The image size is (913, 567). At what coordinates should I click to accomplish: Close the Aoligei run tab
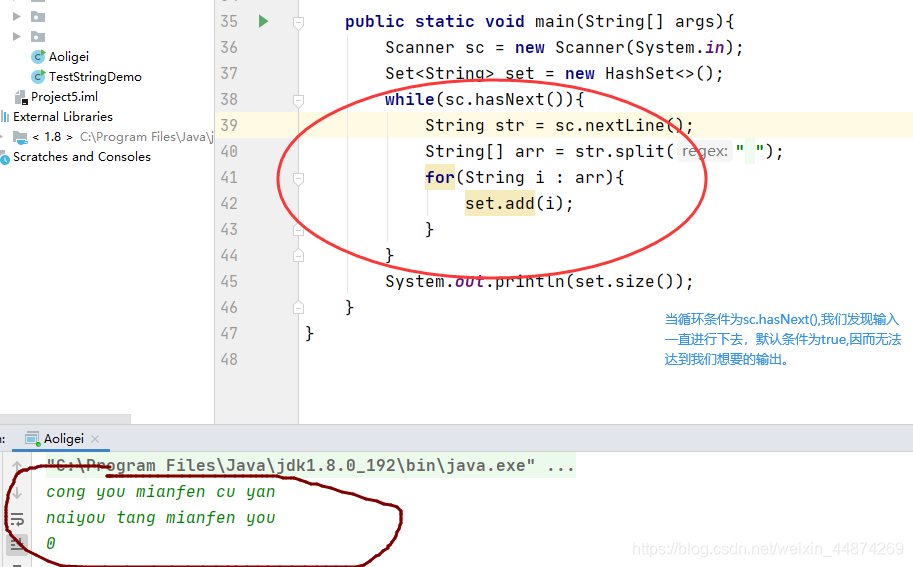point(95,438)
